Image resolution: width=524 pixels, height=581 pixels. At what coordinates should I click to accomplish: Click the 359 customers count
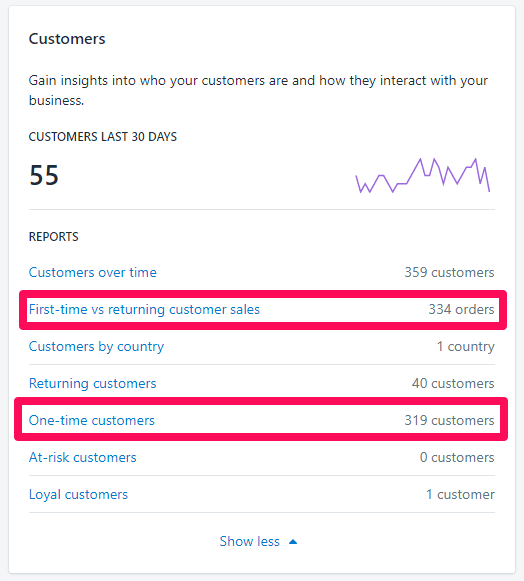449,272
